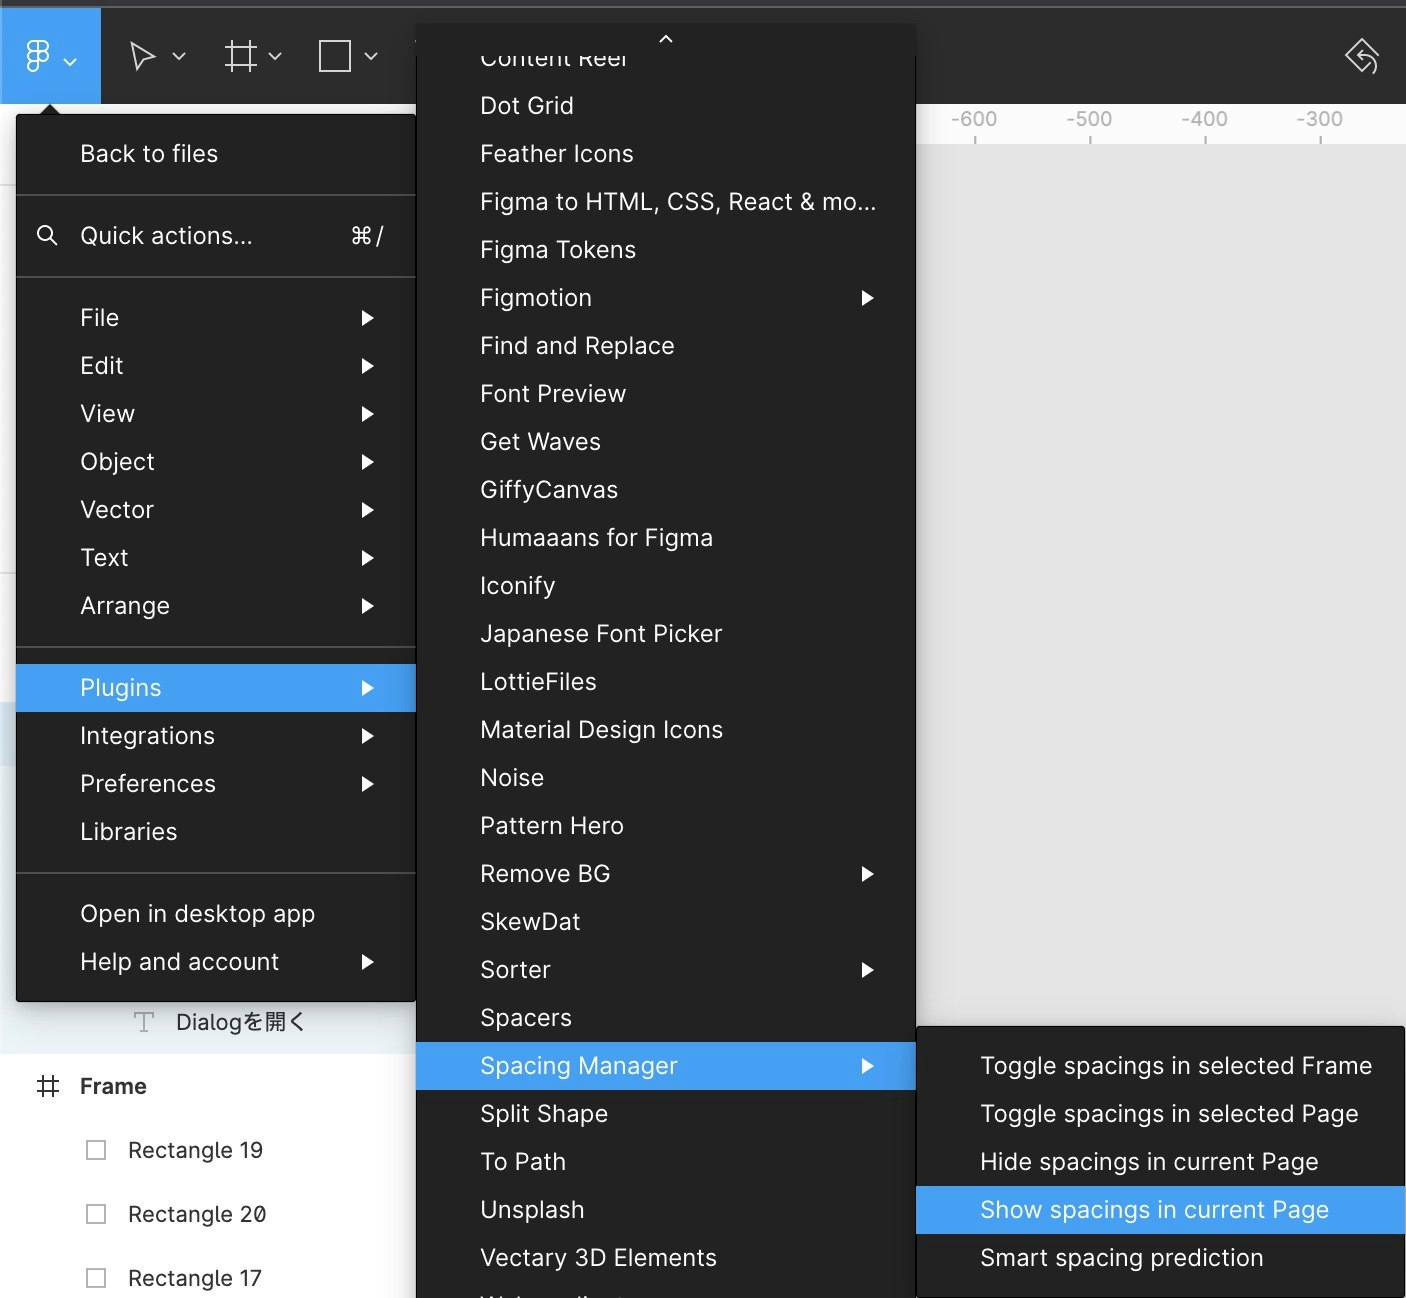Launch Vectary 3D Elements plugin

666,1258
